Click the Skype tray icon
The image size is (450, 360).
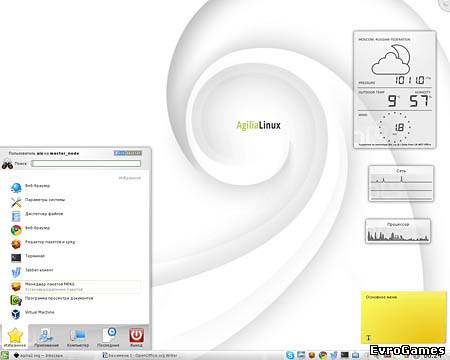(x=290, y=355)
